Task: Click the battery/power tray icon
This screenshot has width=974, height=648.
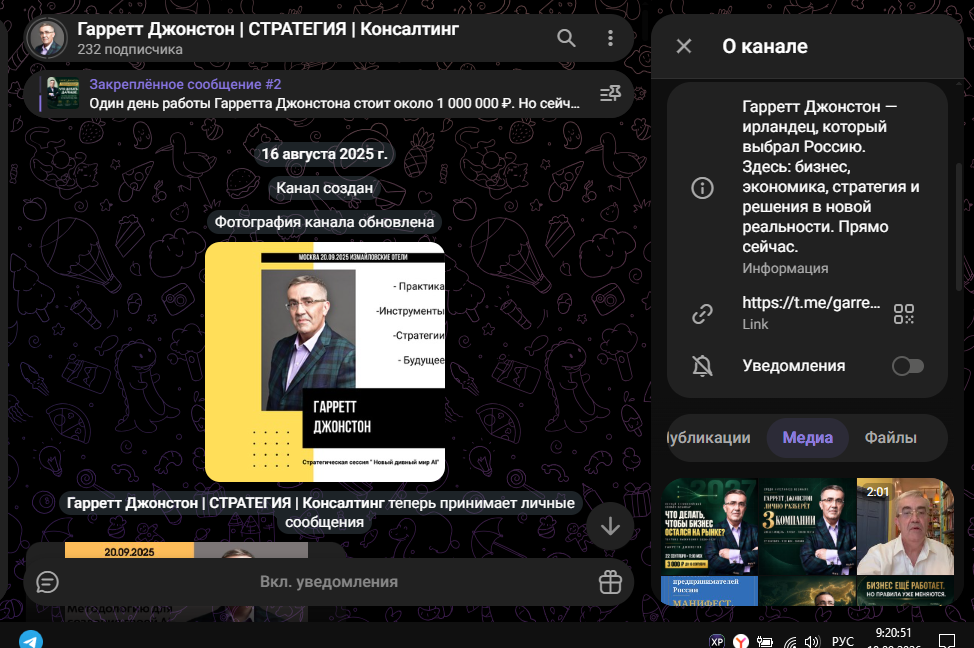Action: pyautogui.click(x=764, y=642)
